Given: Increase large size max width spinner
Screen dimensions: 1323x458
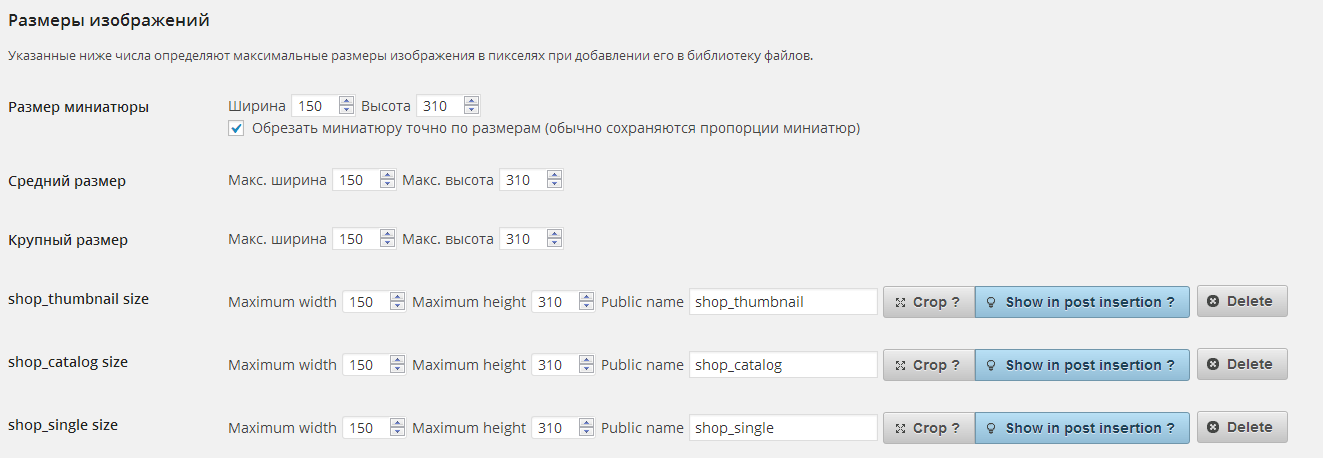Looking at the screenshot, I should coord(389,235).
